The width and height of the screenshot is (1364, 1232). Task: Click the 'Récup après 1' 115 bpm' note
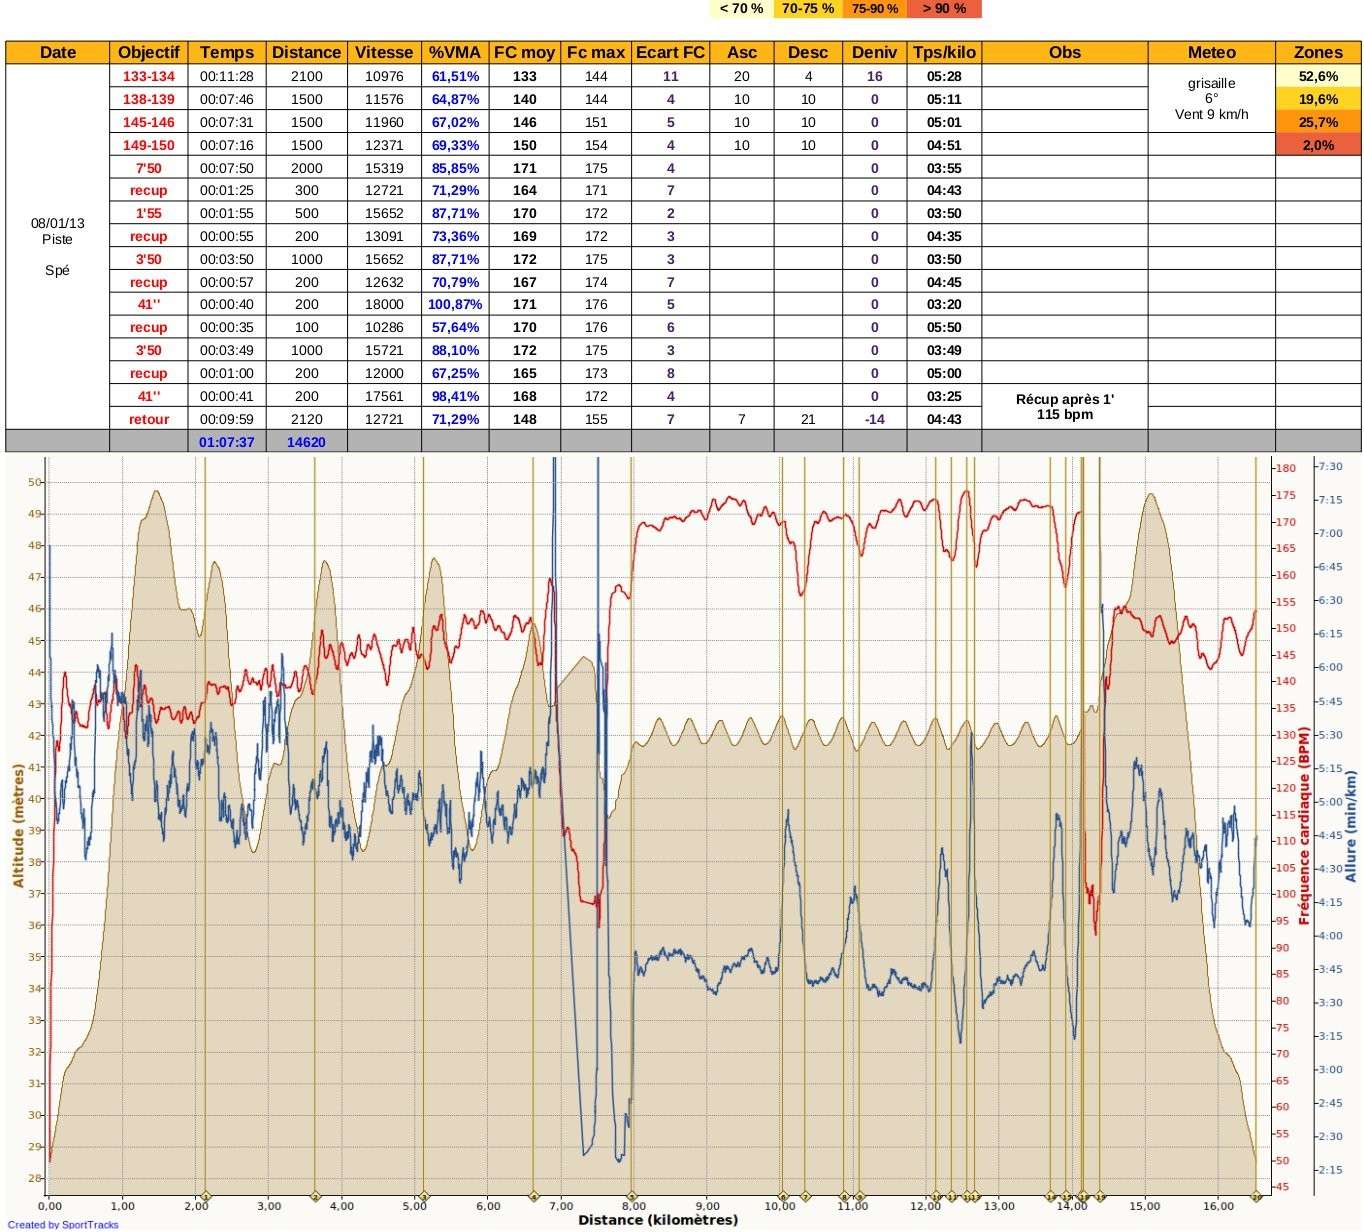(x=1064, y=407)
